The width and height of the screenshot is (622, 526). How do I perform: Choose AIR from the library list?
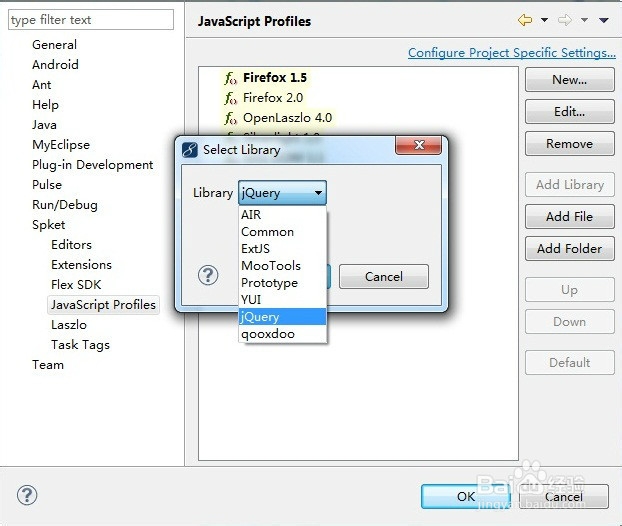282,215
